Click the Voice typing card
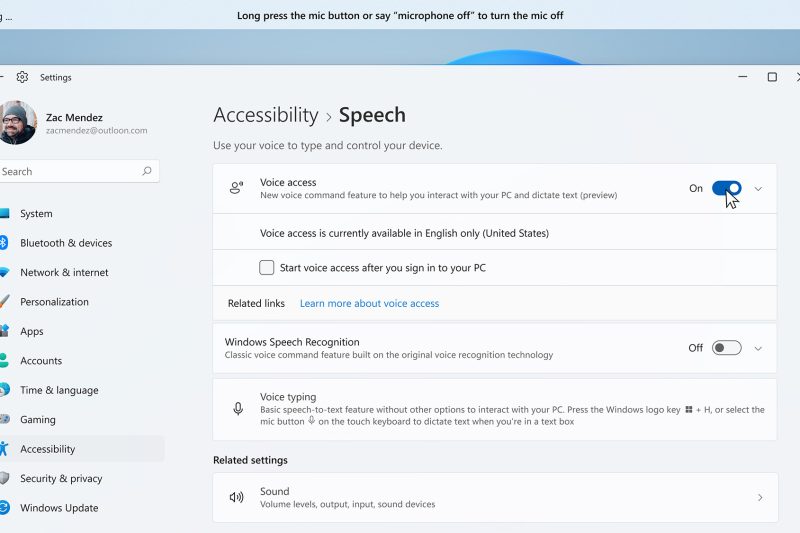Viewport: 800px width, 533px height. 495,409
